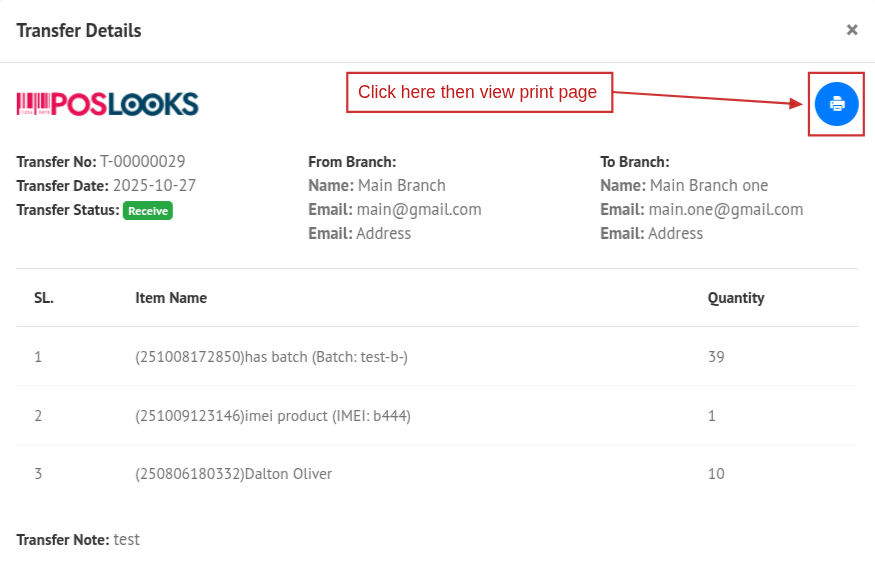
Task: Click the Item Name column header
Action: point(171,298)
